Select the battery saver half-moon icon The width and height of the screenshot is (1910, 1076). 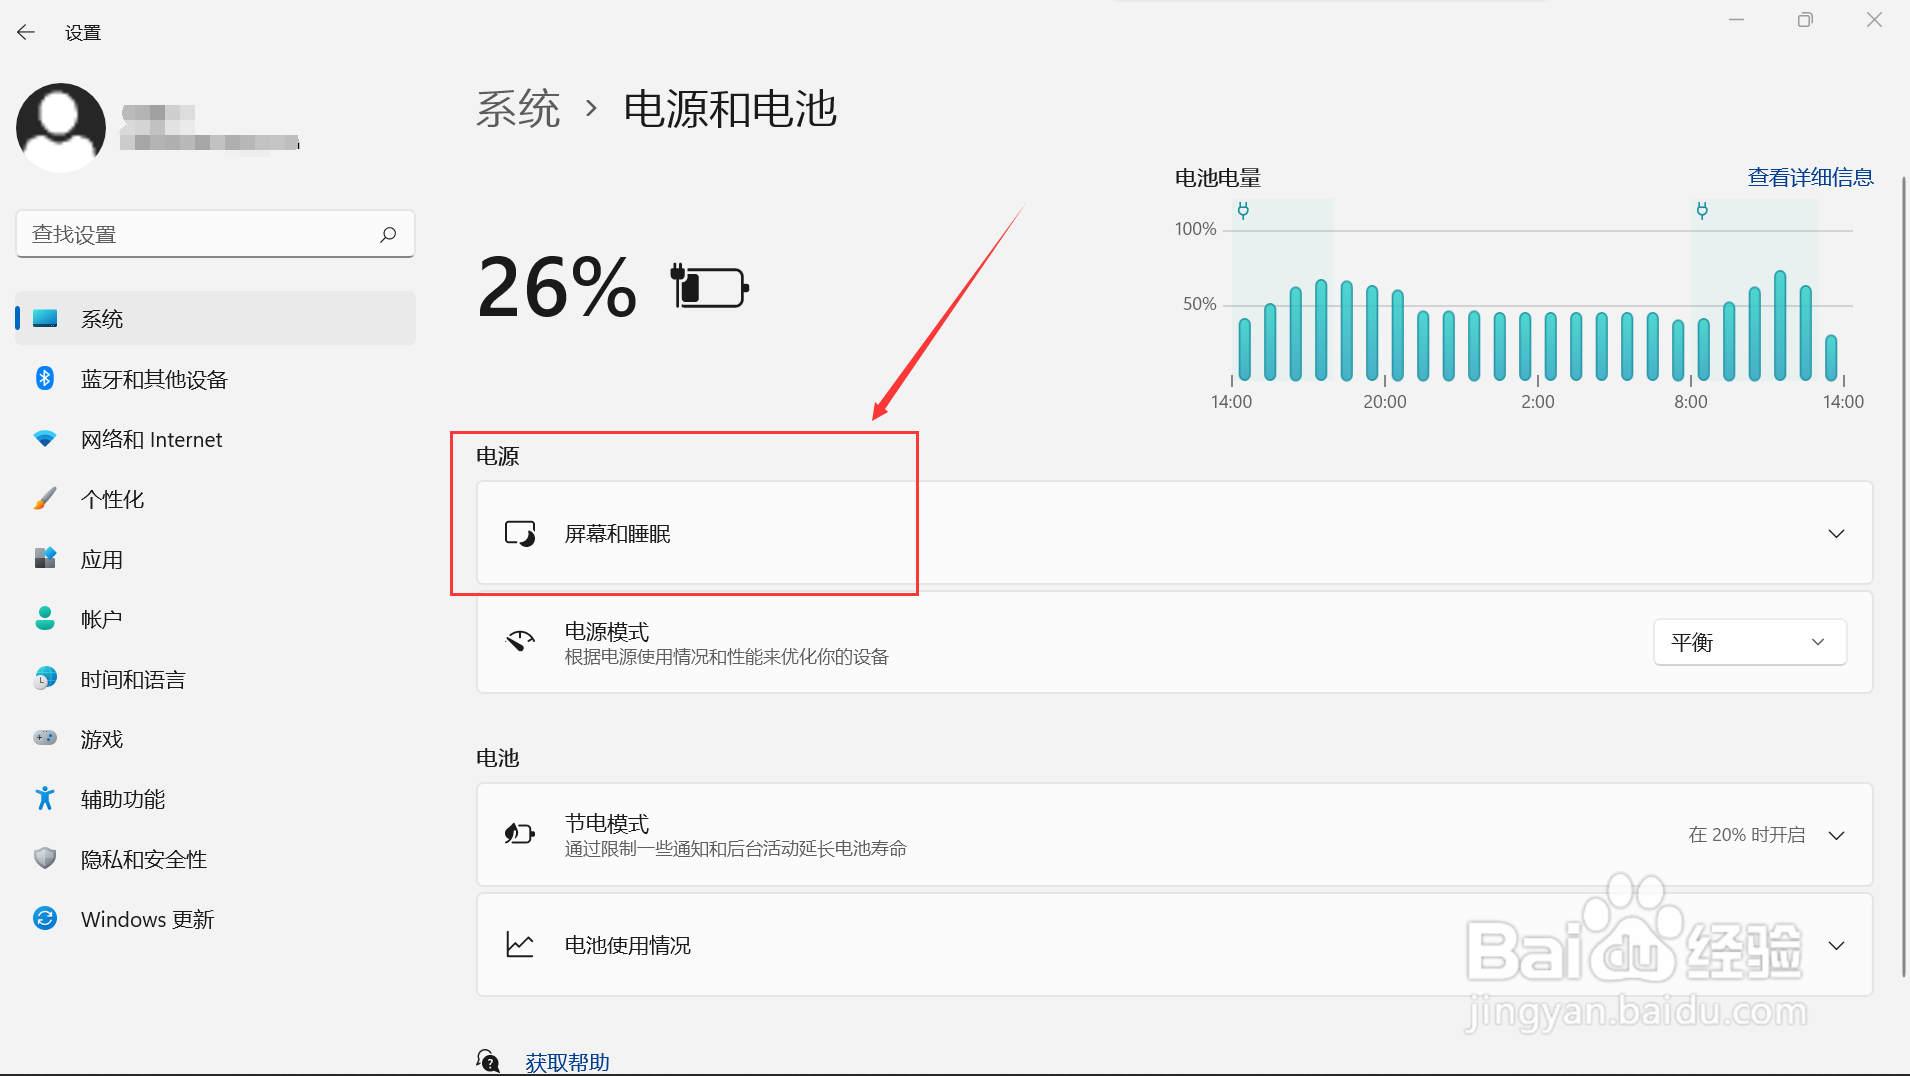(520, 834)
